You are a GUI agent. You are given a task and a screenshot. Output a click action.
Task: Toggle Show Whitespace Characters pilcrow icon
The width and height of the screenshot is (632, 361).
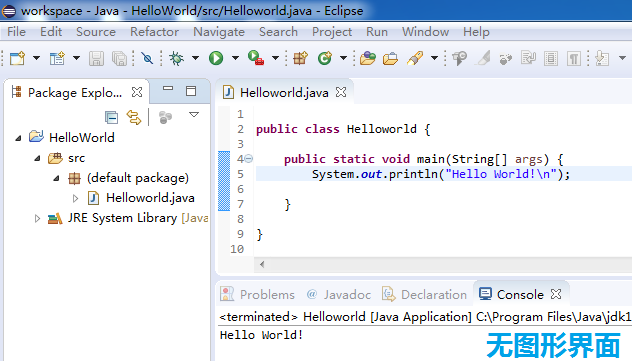point(574,59)
